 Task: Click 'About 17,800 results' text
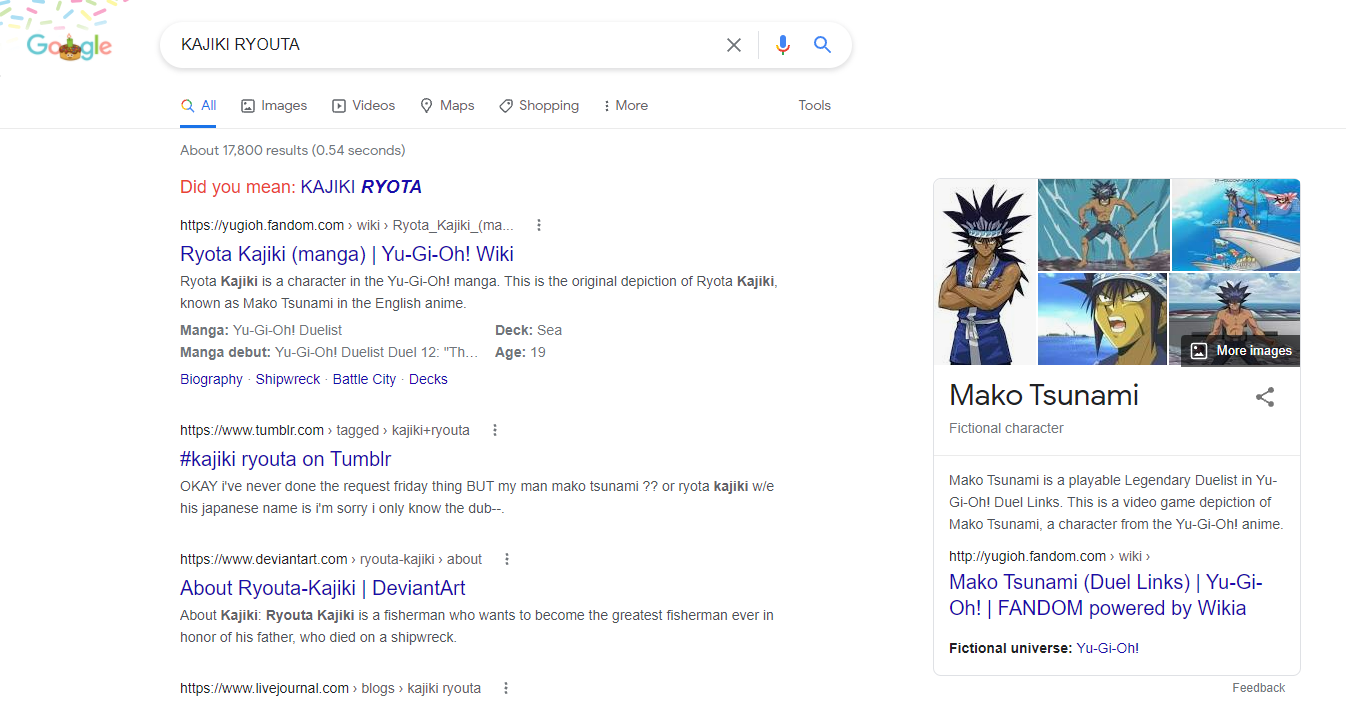tap(292, 151)
